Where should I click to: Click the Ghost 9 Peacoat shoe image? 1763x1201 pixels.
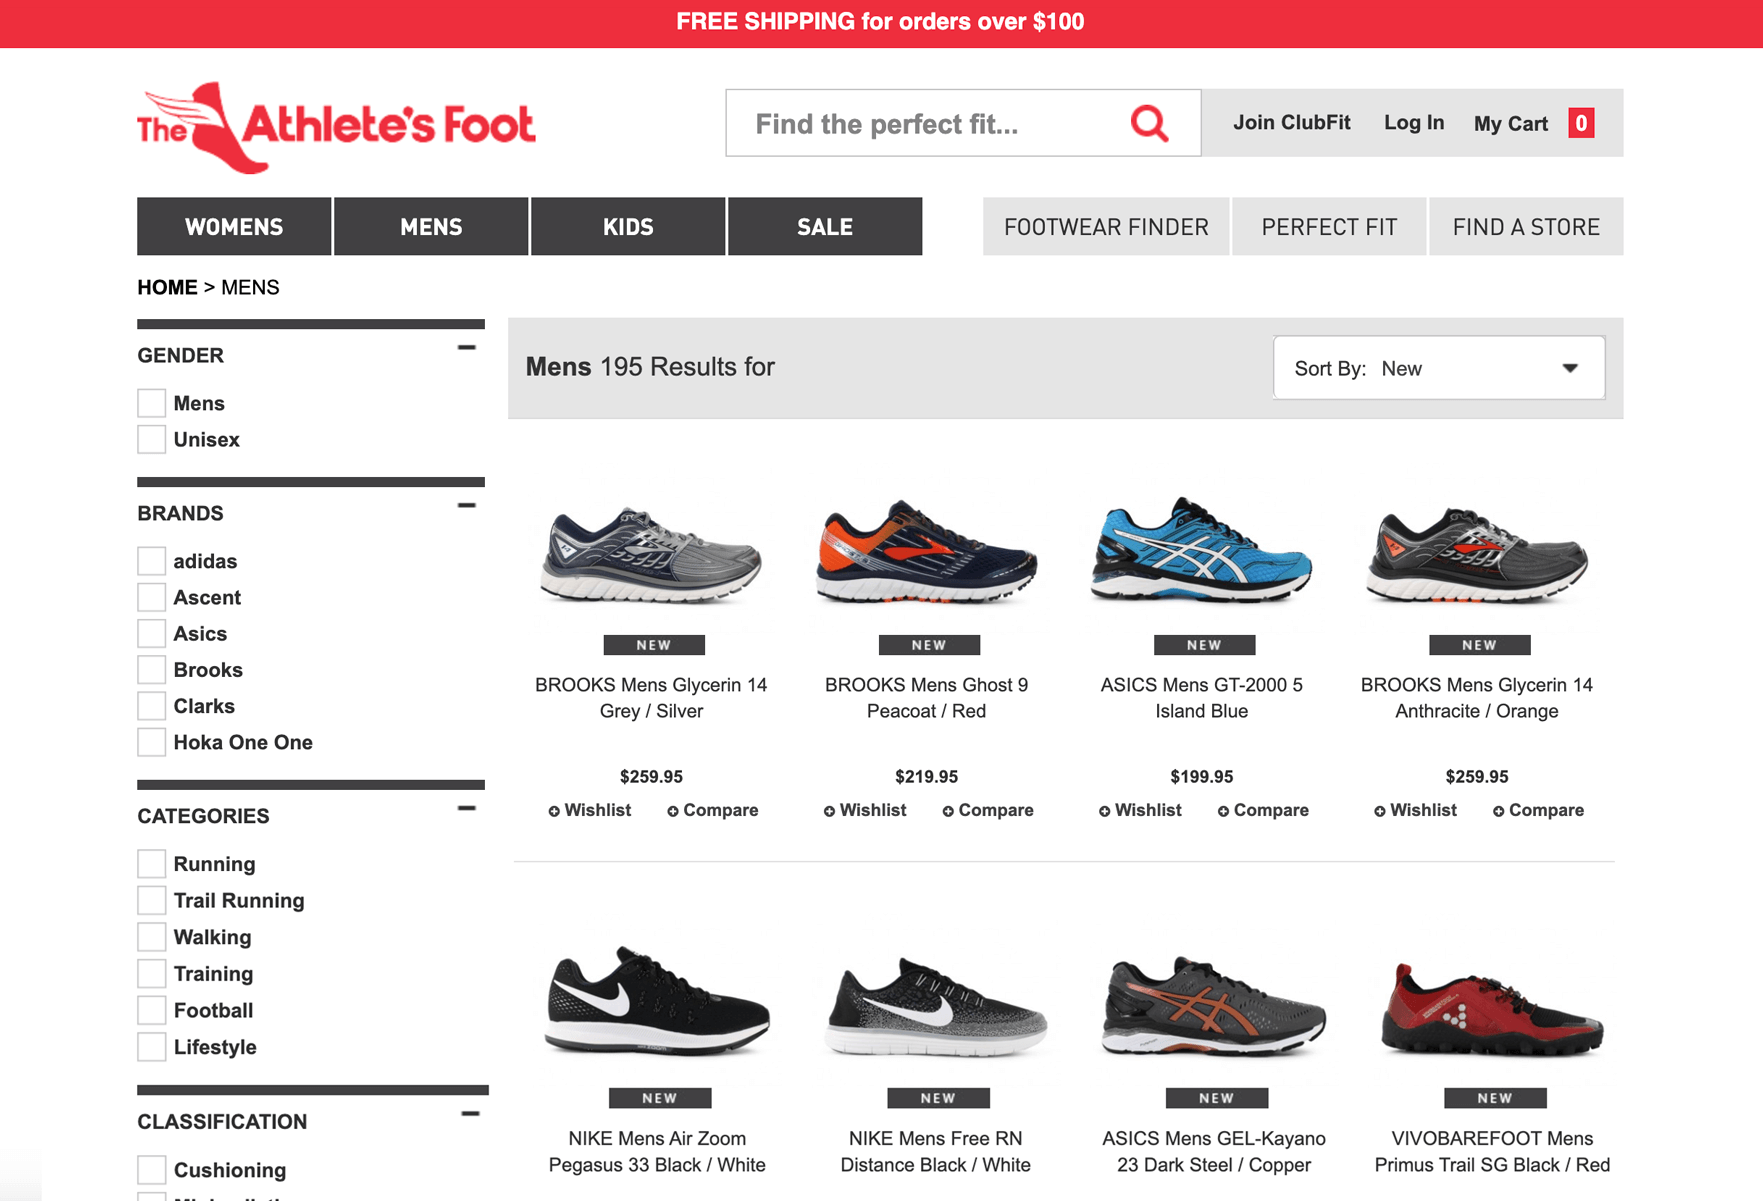tap(926, 551)
